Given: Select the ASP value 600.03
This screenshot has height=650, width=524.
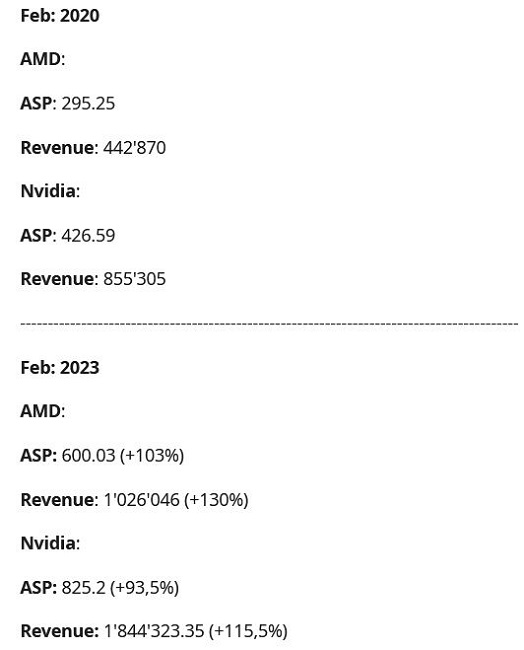Looking at the screenshot, I should coord(88,456).
